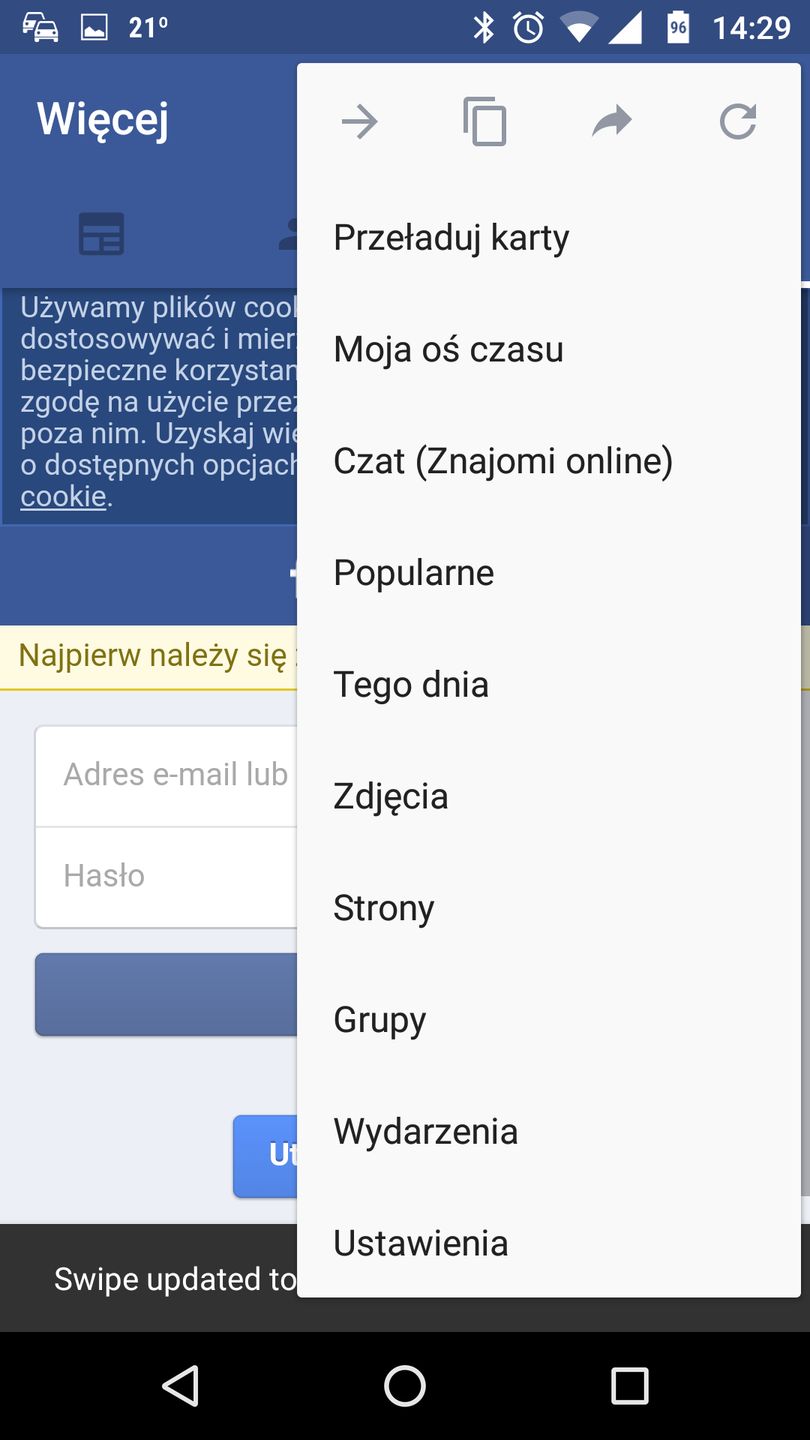
Task: Open the friend requests icon in header
Action: (x=290, y=232)
